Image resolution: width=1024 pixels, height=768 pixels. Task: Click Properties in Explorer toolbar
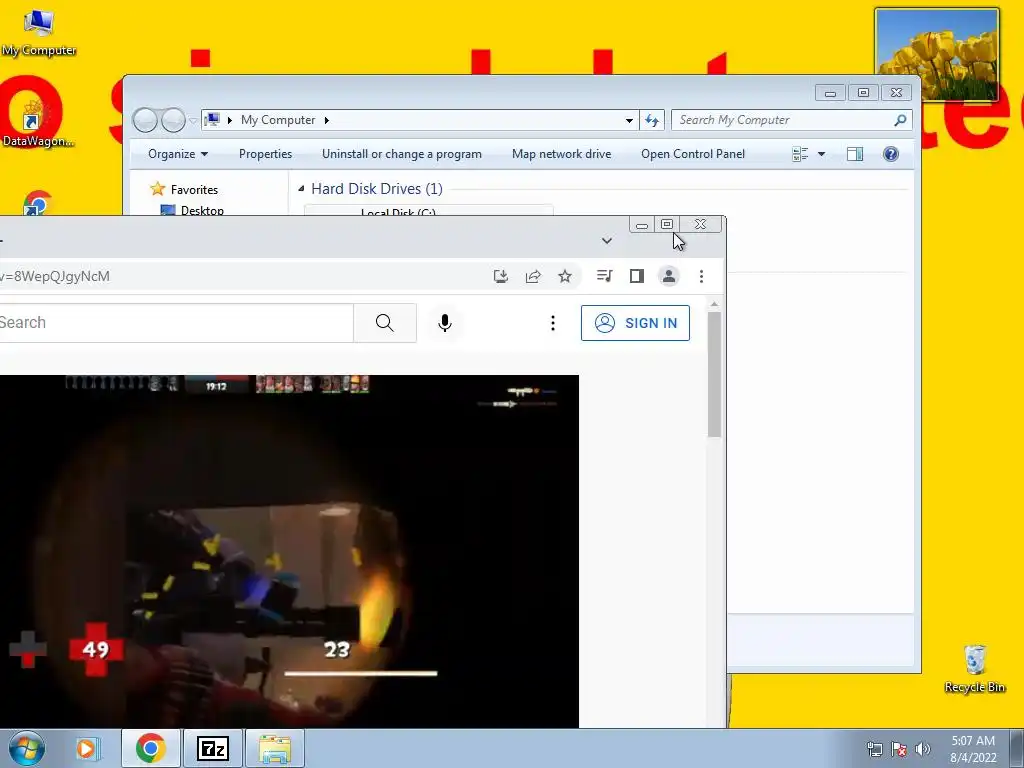point(265,154)
